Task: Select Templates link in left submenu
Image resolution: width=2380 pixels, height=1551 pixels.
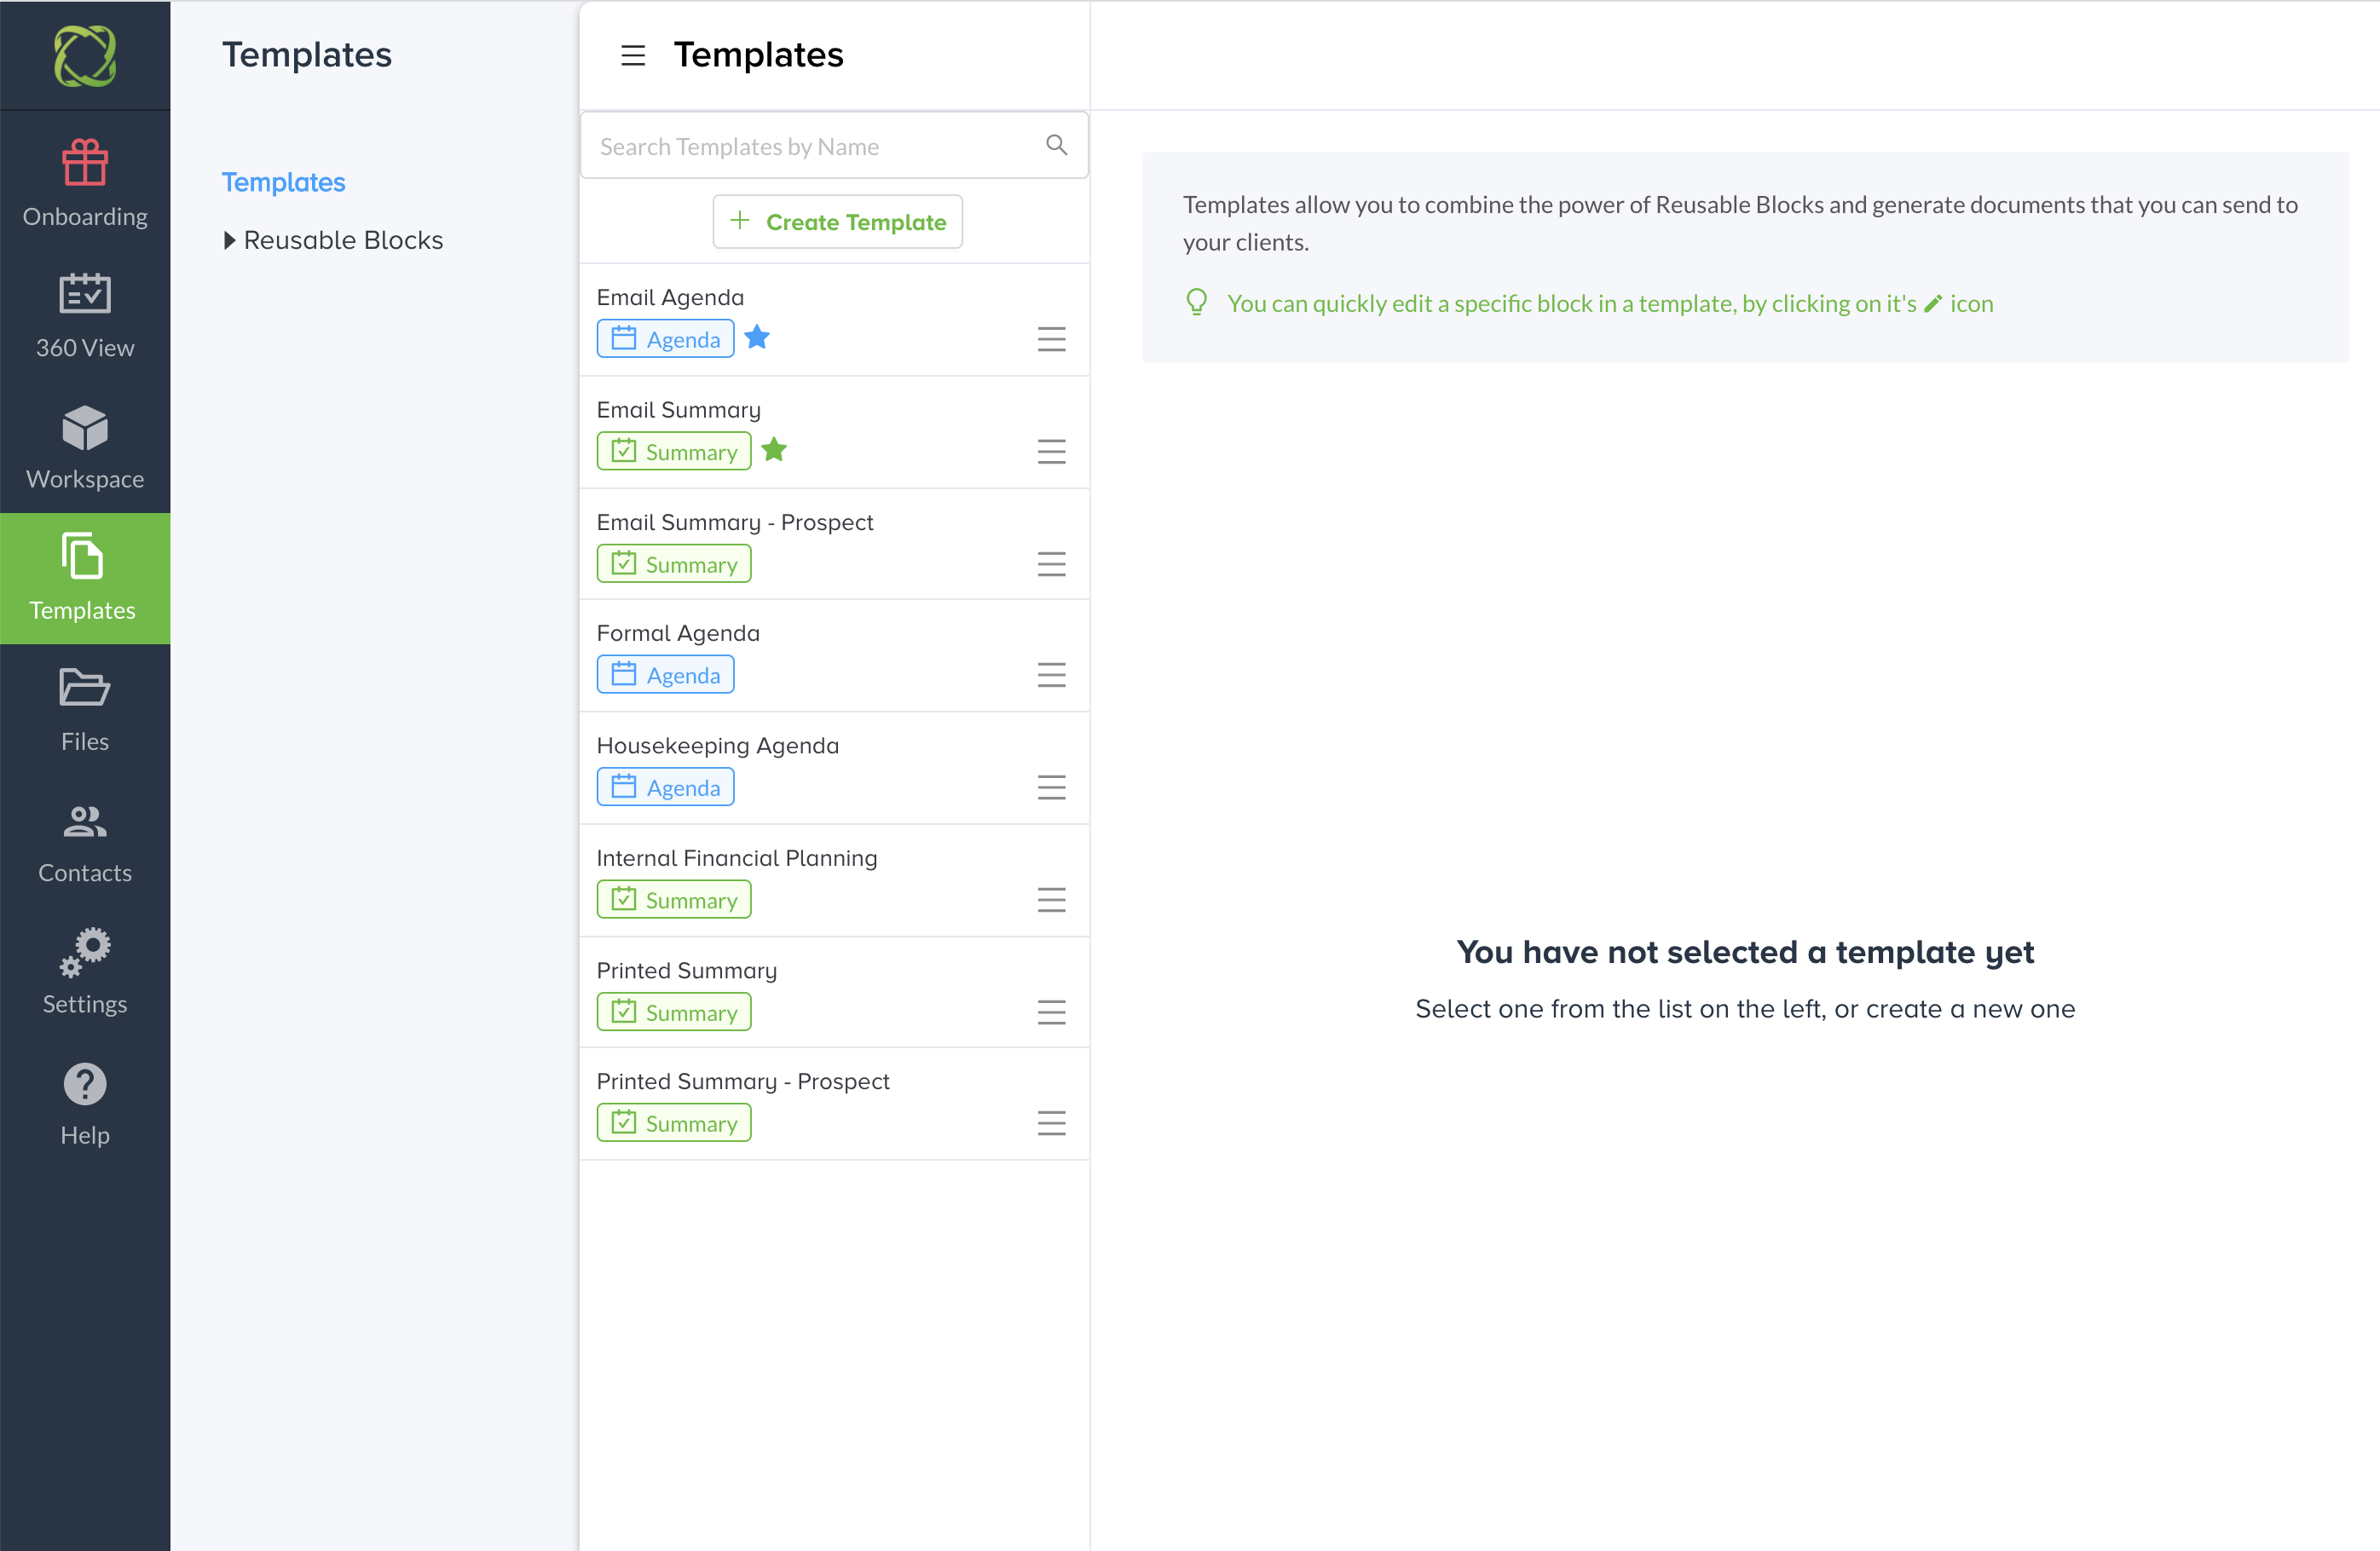Action: [283, 182]
